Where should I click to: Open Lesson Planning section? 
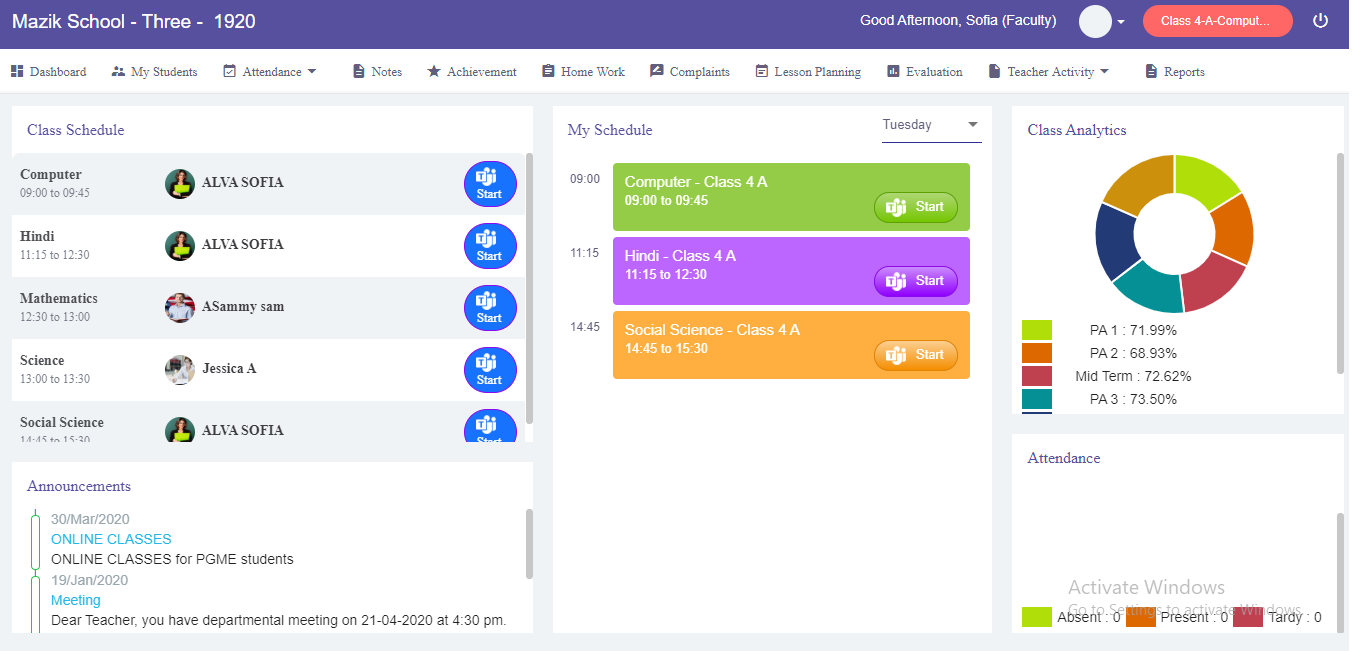808,71
